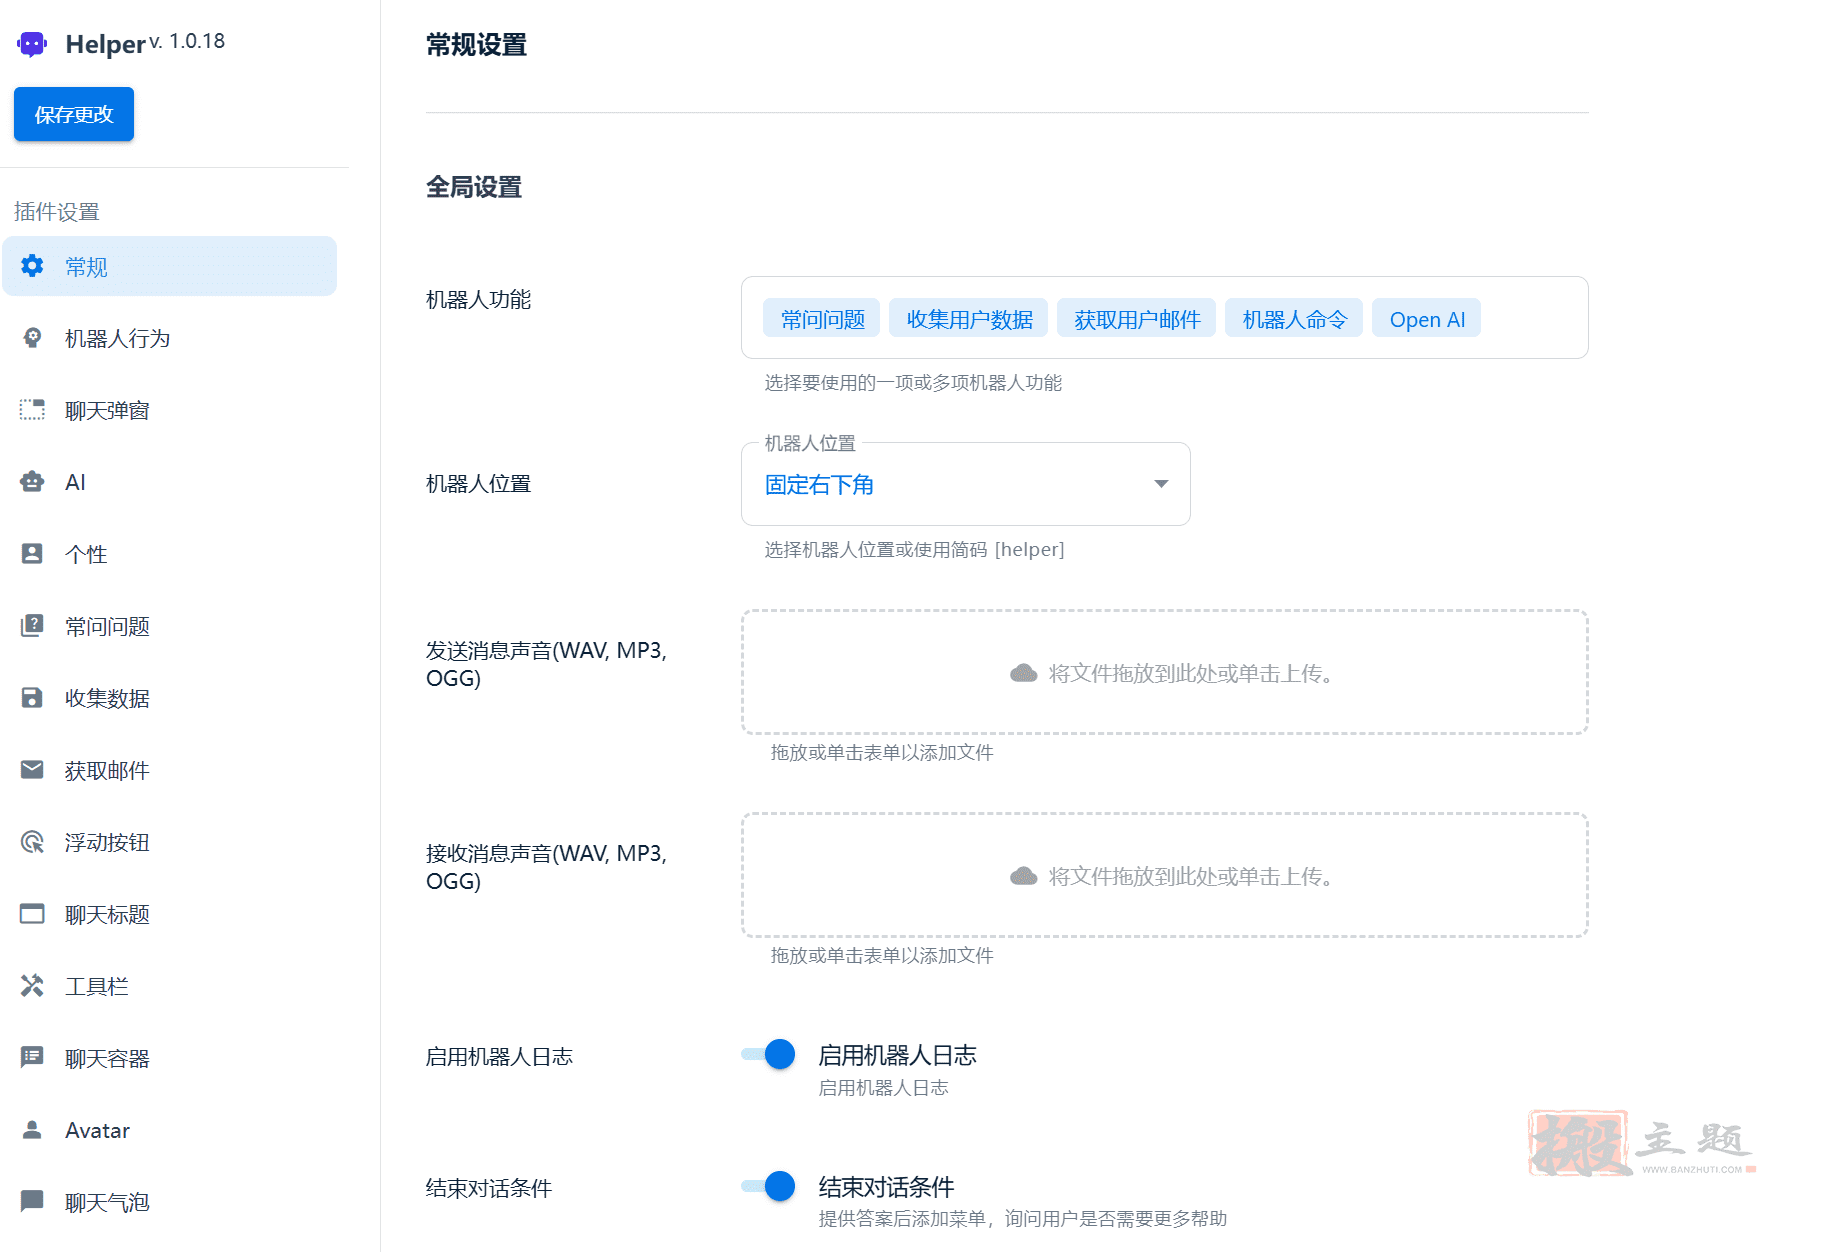Open Avatar settings
Screen dimensions: 1841x1252
point(170,1130)
